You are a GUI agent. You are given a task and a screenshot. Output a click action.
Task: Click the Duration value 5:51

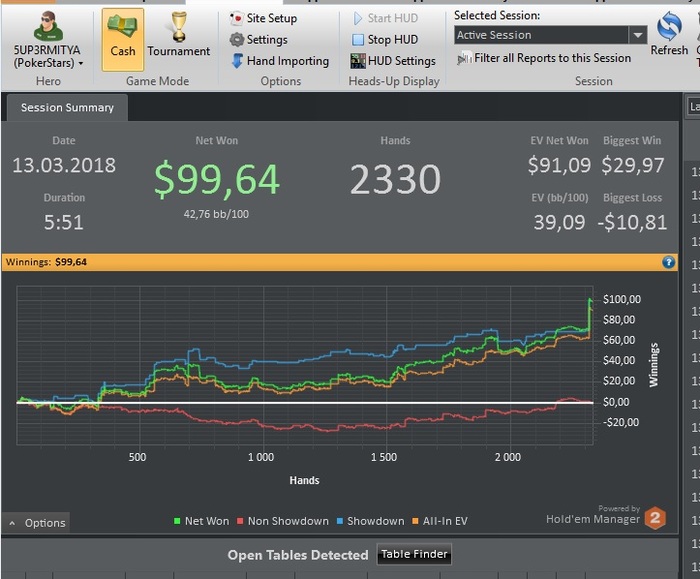pyautogui.click(x=64, y=222)
